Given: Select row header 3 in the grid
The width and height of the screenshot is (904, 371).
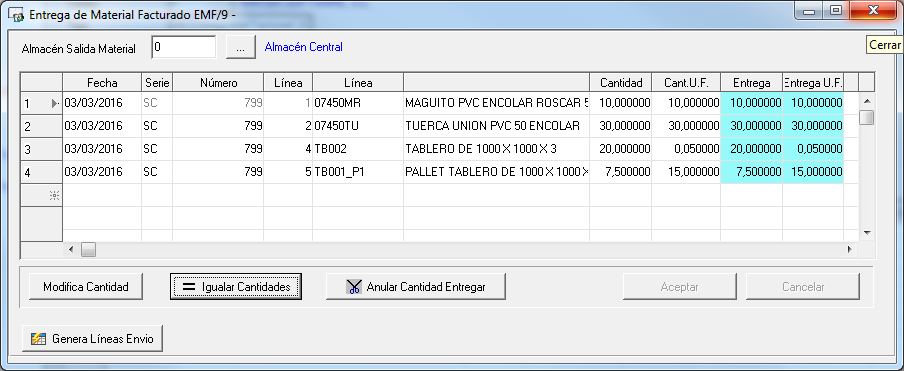Looking at the screenshot, I should click(x=42, y=149).
